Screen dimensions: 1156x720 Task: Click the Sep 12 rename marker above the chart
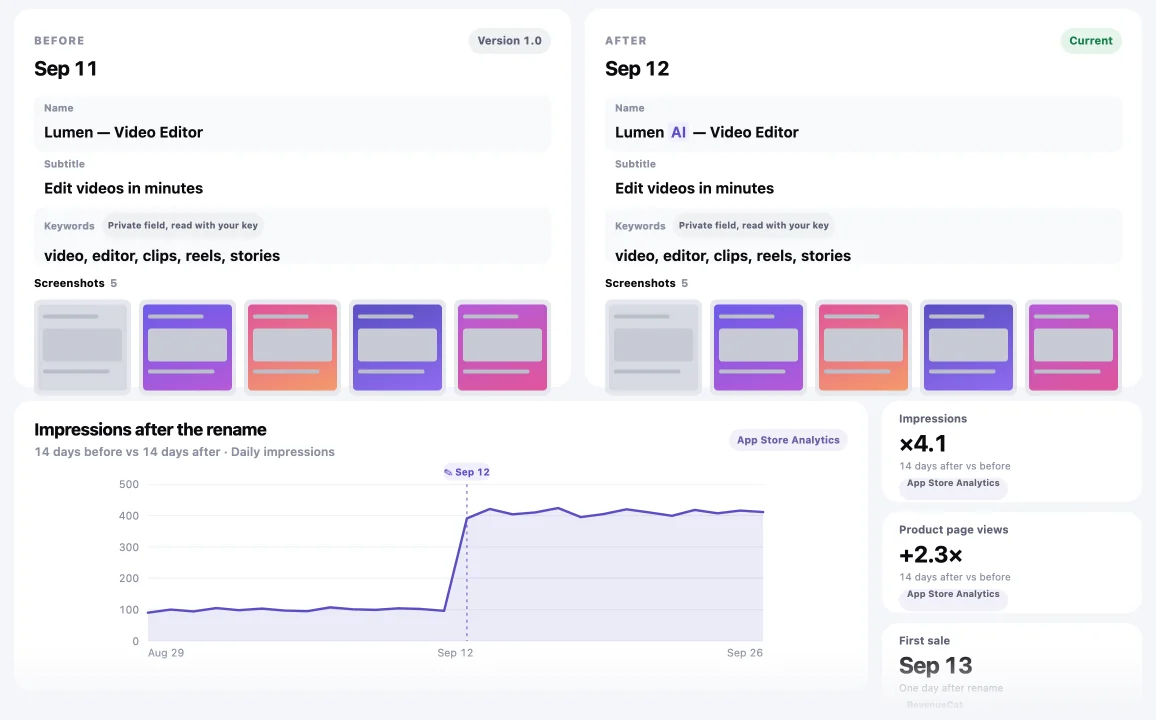[467, 472]
